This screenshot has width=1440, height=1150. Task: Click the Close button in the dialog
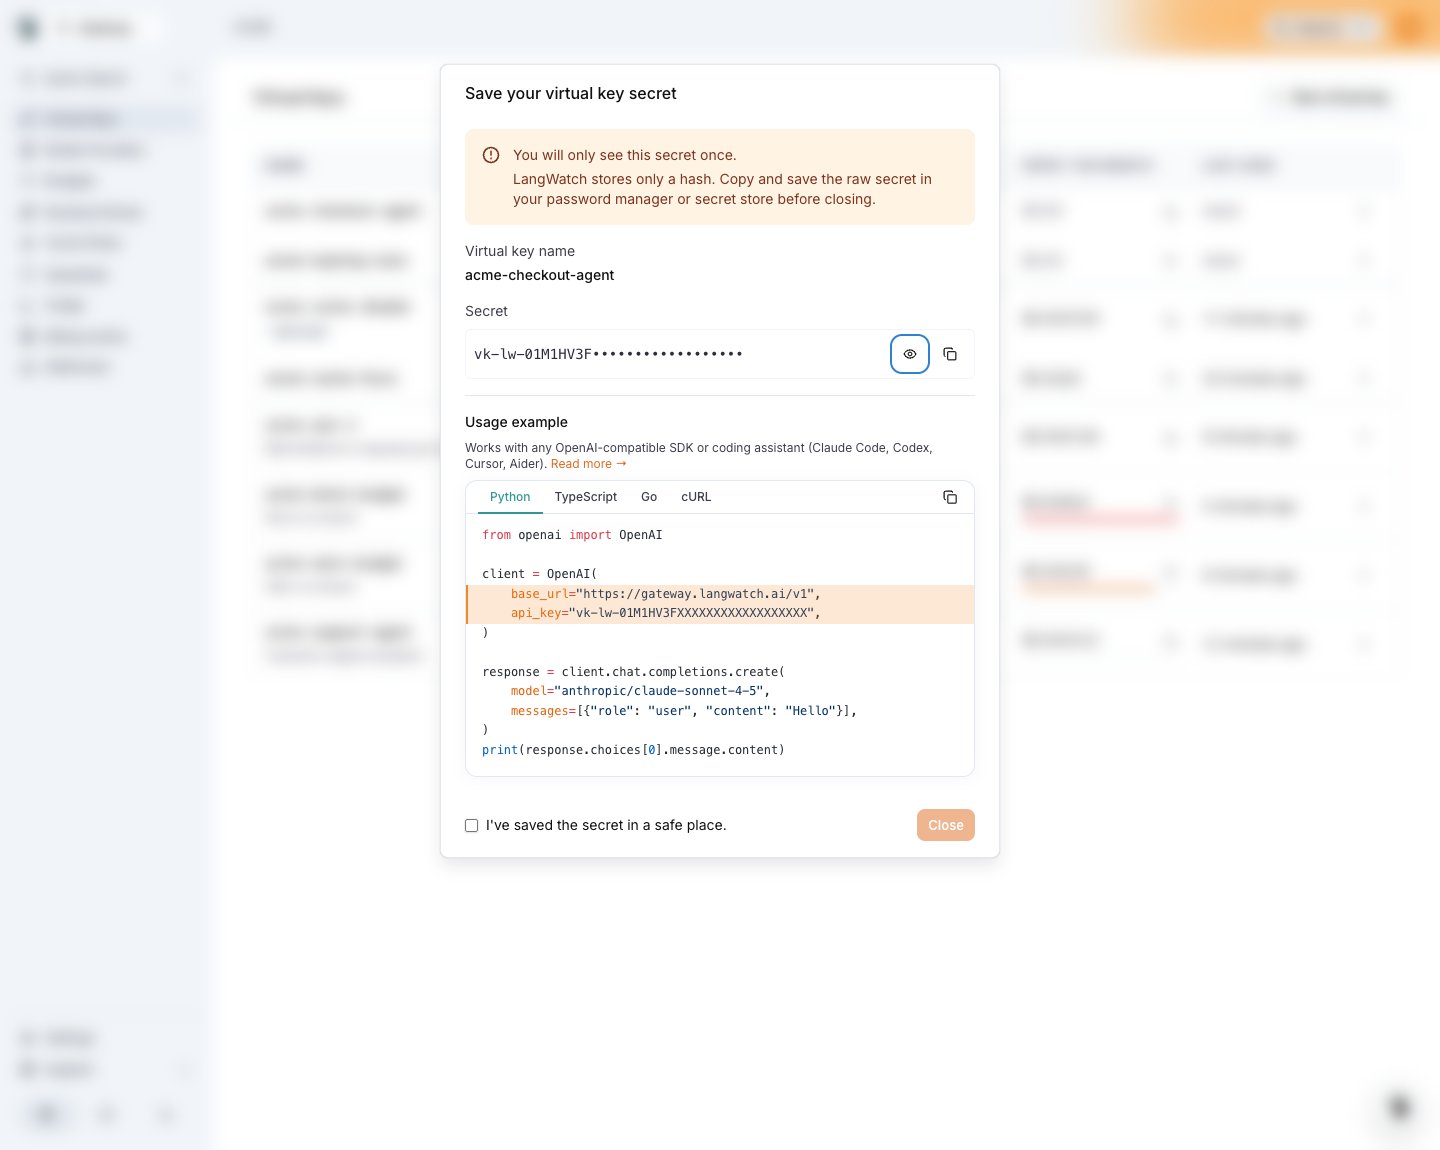click(x=946, y=825)
